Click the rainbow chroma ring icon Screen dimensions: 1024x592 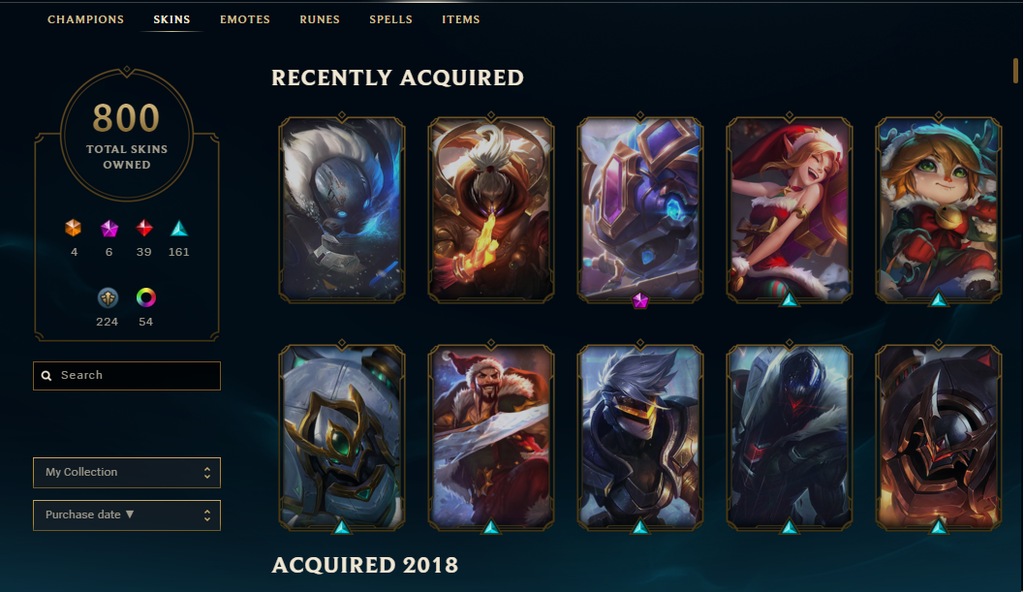146,298
